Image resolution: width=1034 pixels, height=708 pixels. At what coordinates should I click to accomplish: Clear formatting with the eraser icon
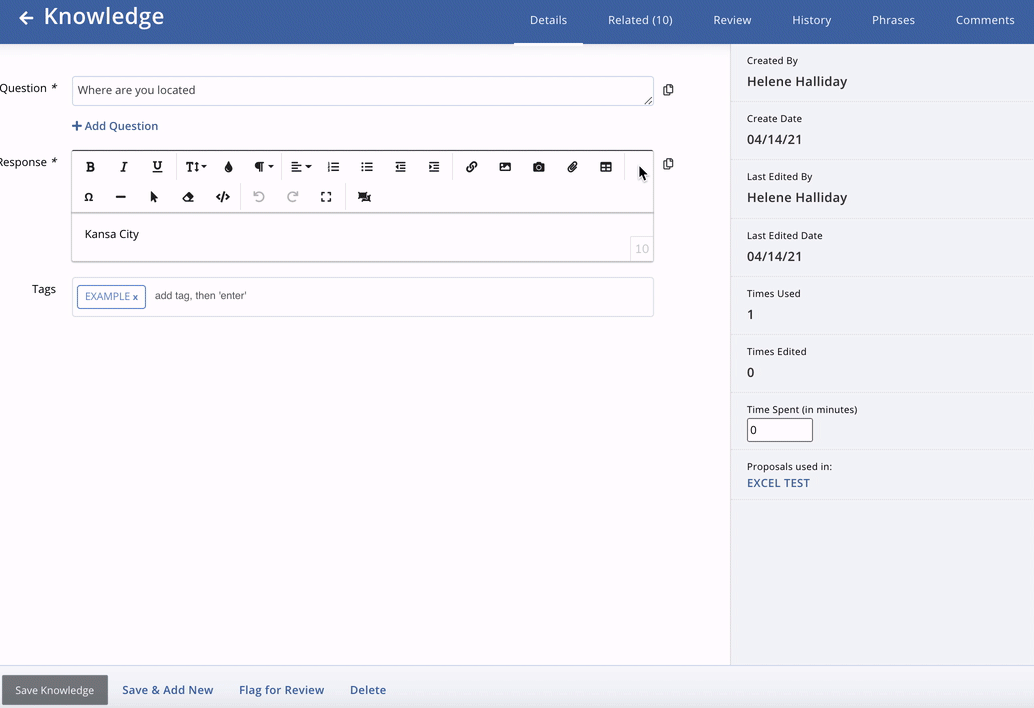(188, 197)
